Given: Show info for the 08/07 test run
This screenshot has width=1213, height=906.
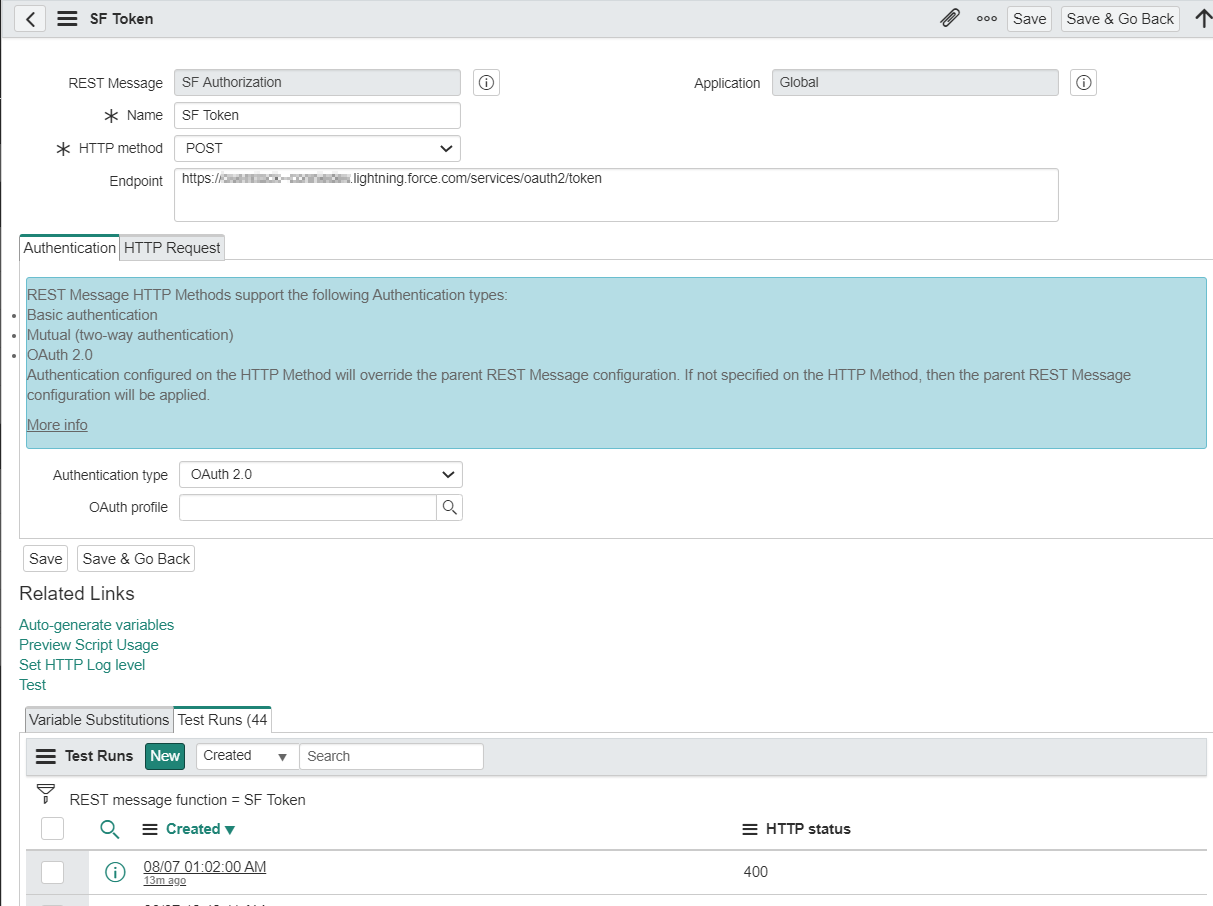Looking at the screenshot, I should point(114,872).
